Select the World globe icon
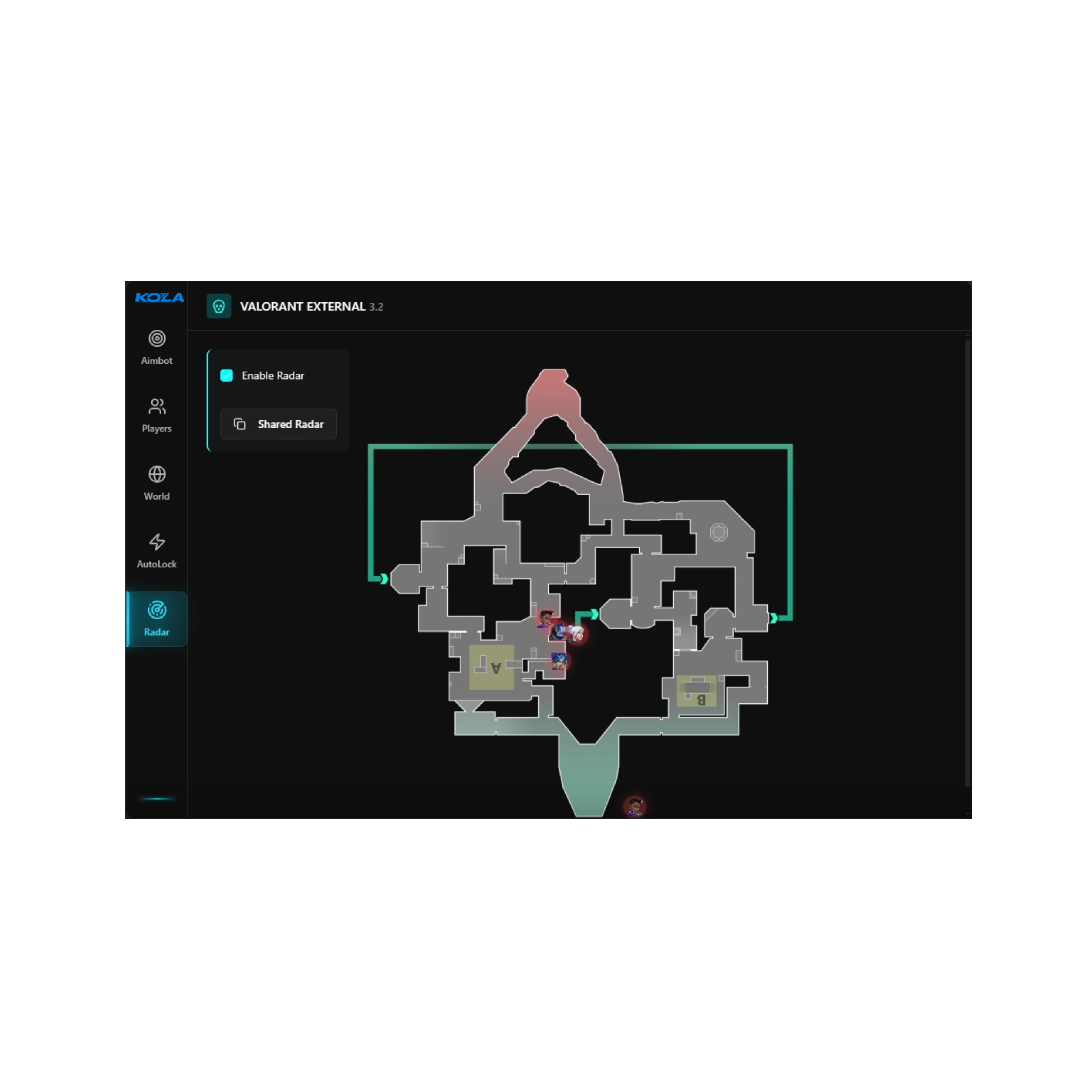 coord(157,483)
